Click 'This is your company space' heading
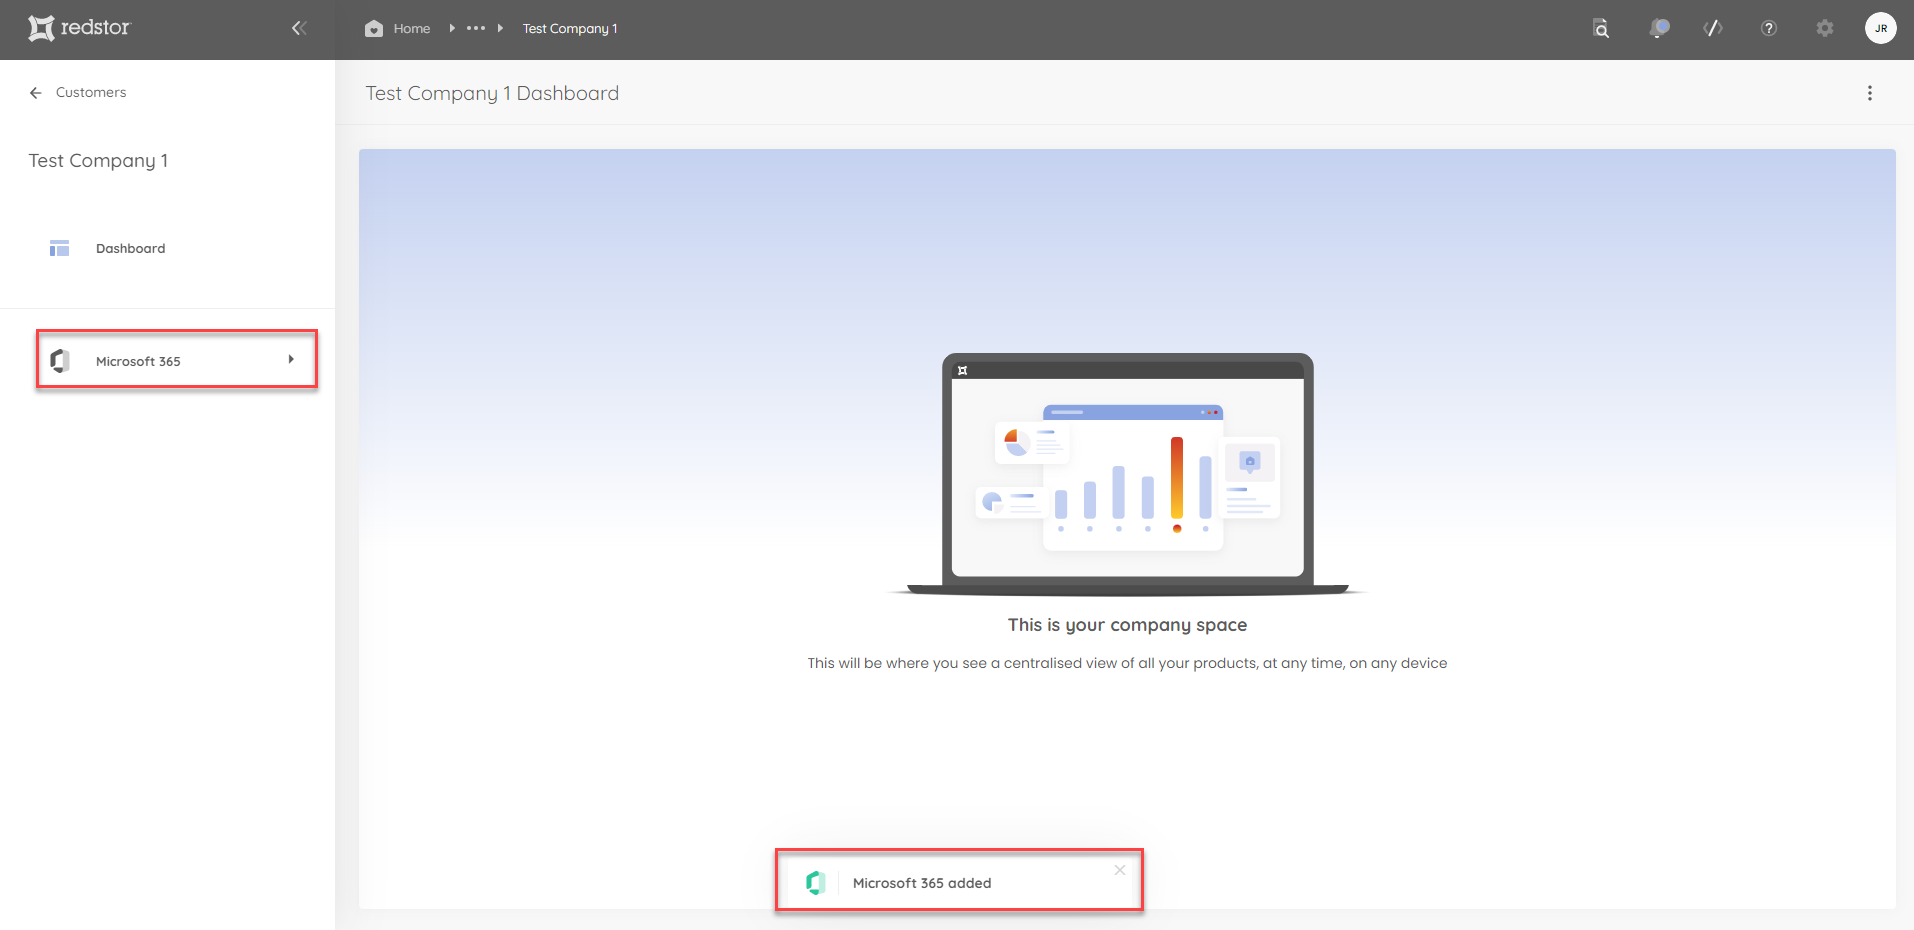 (x=1127, y=625)
